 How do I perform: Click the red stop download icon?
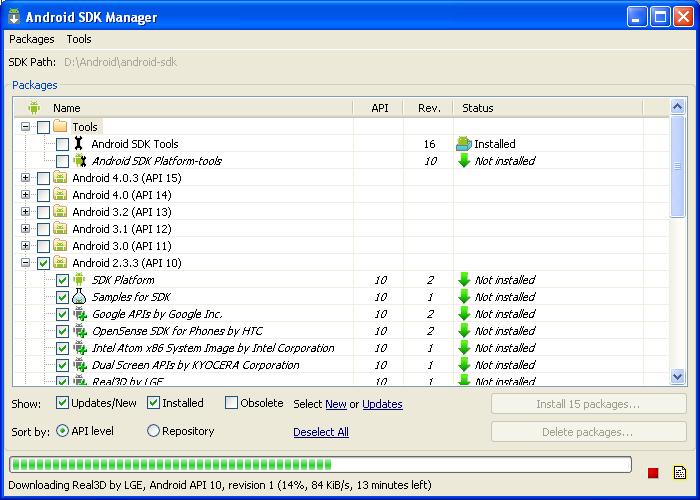coord(653,473)
